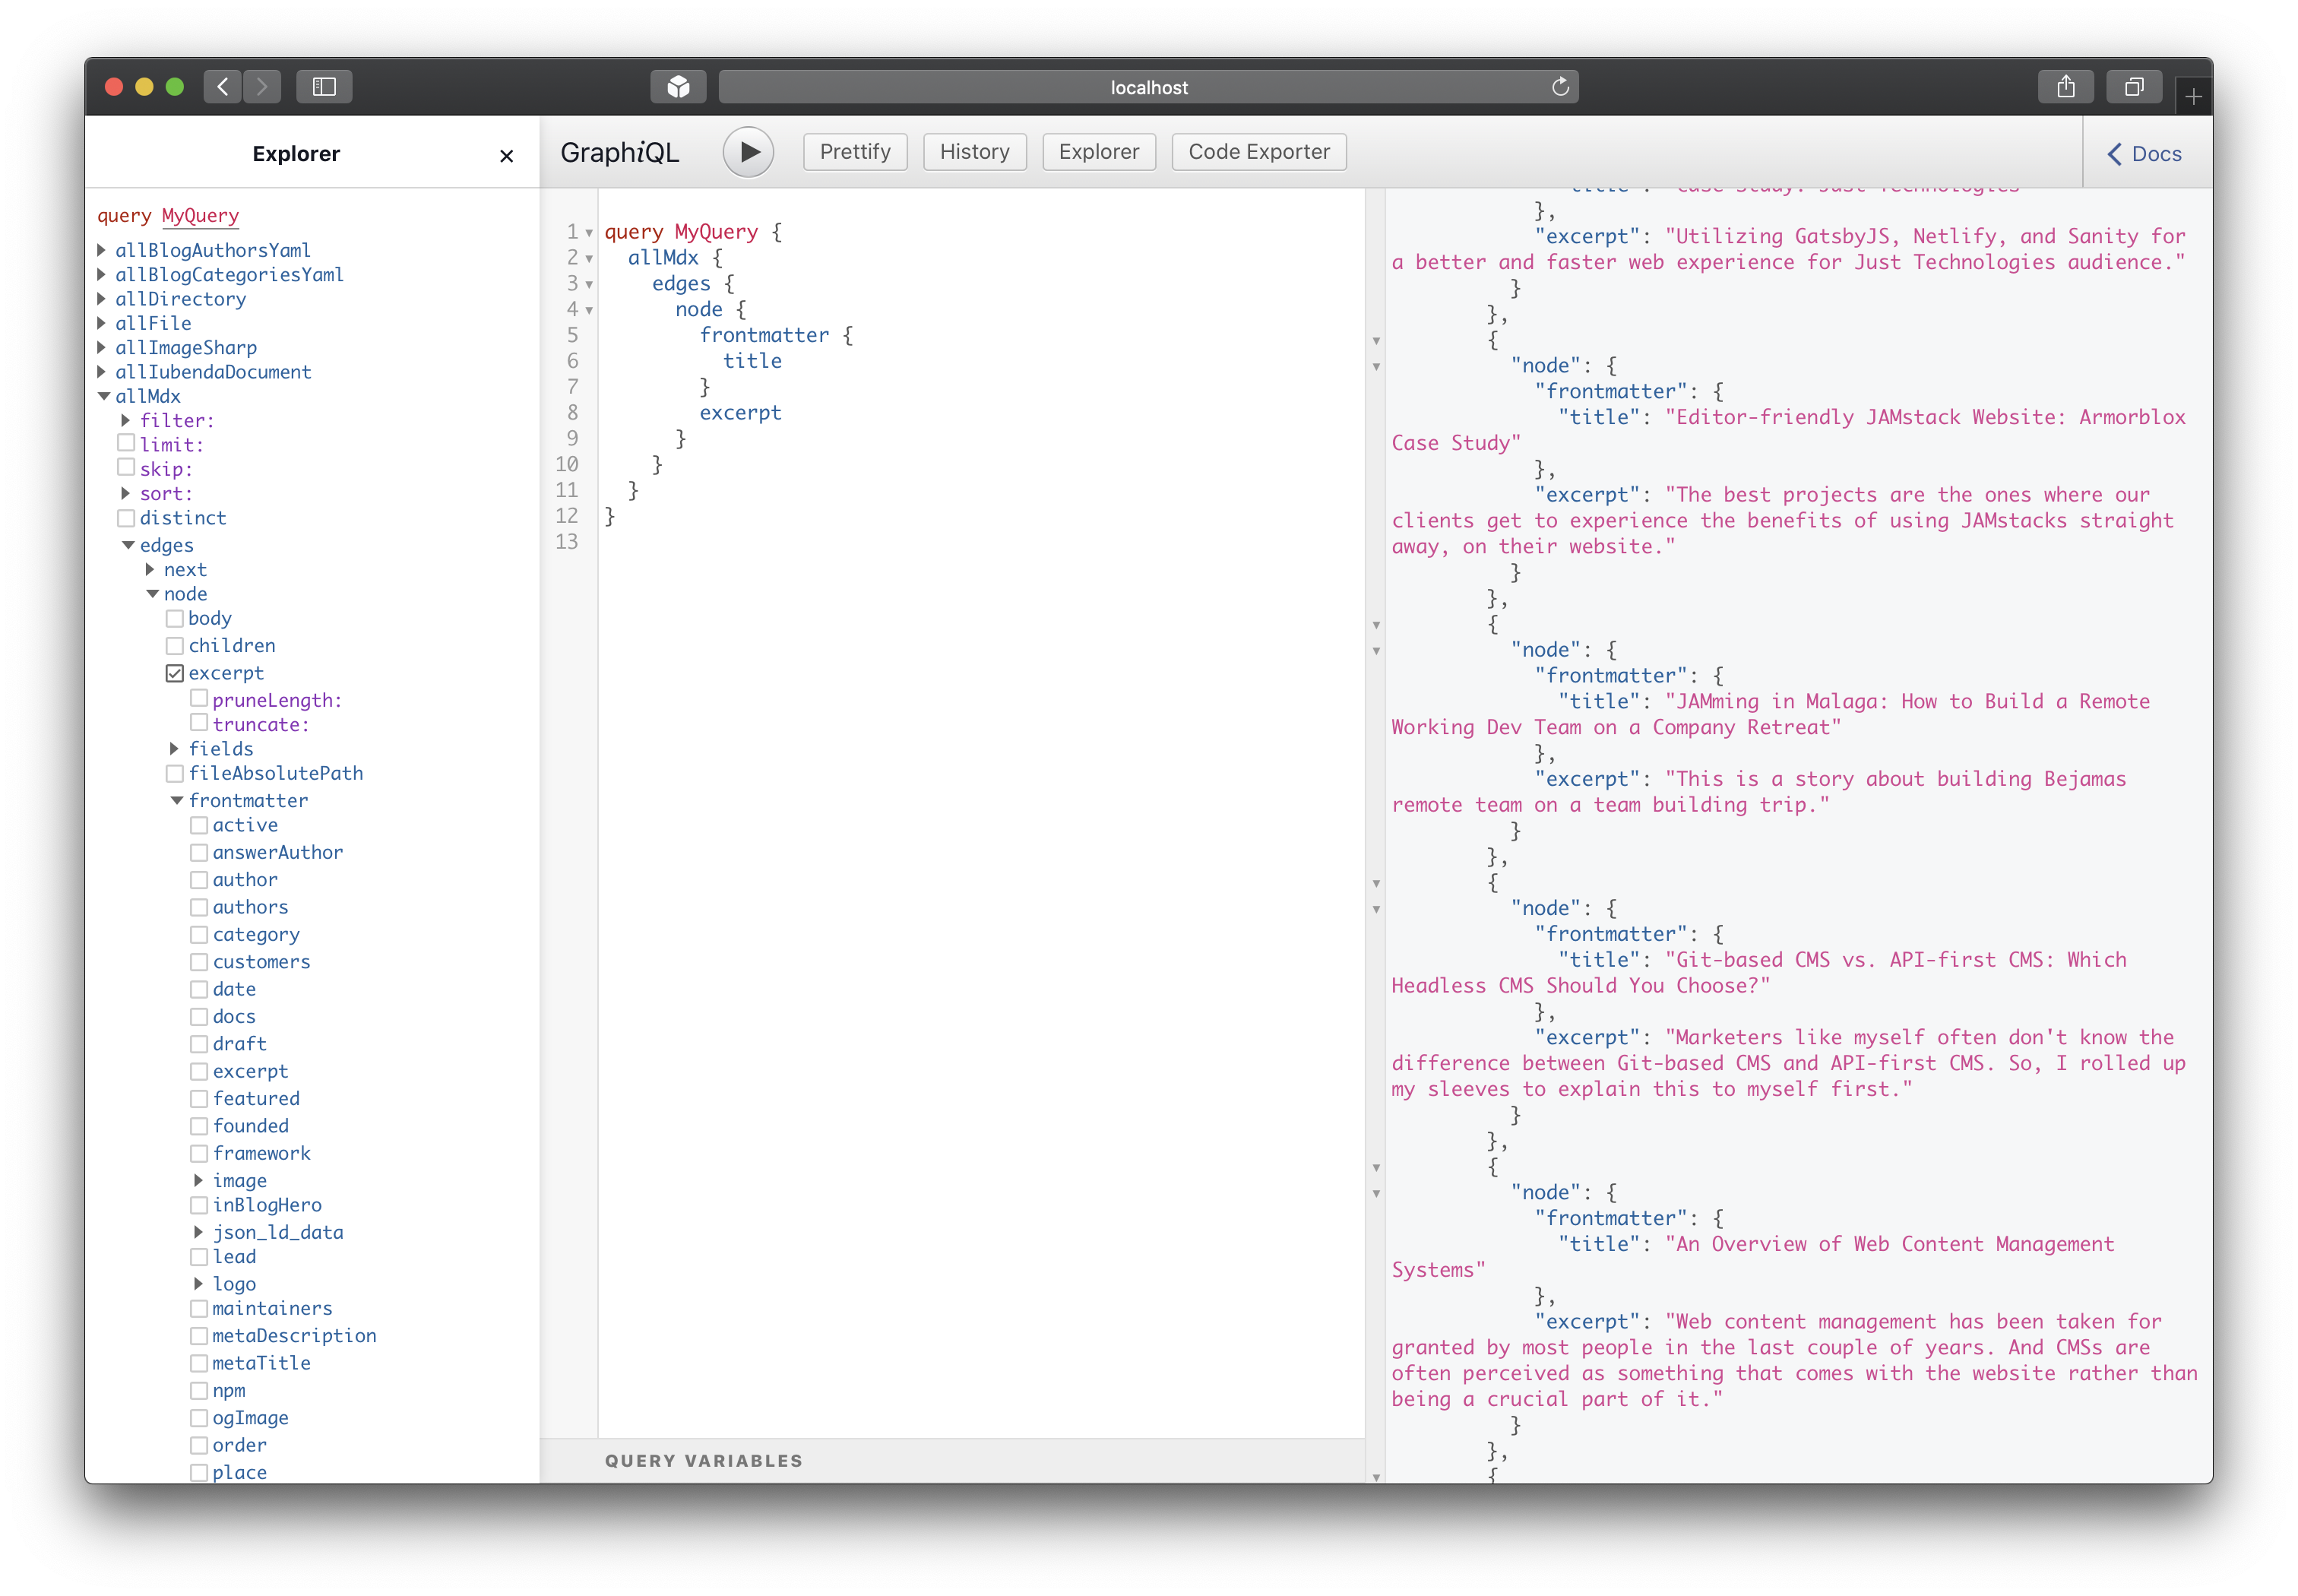
Task: Enable the body field checkbox
Action: pos(175,619)
